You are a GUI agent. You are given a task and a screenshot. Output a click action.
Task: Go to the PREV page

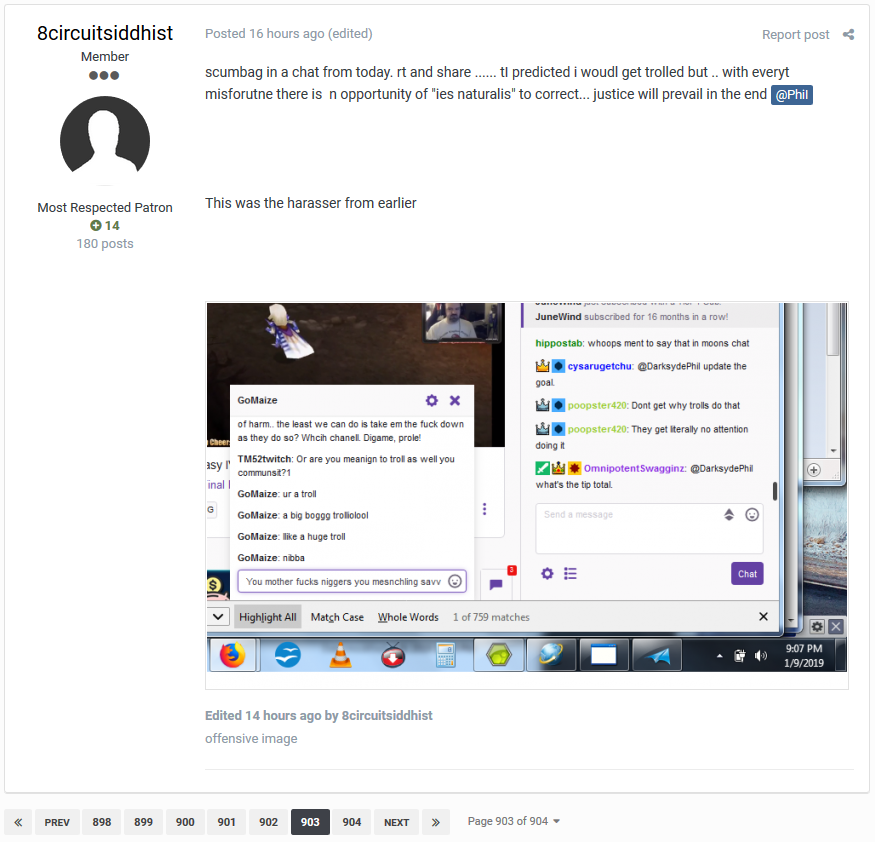pyautogui.click(x=57, y=822)
